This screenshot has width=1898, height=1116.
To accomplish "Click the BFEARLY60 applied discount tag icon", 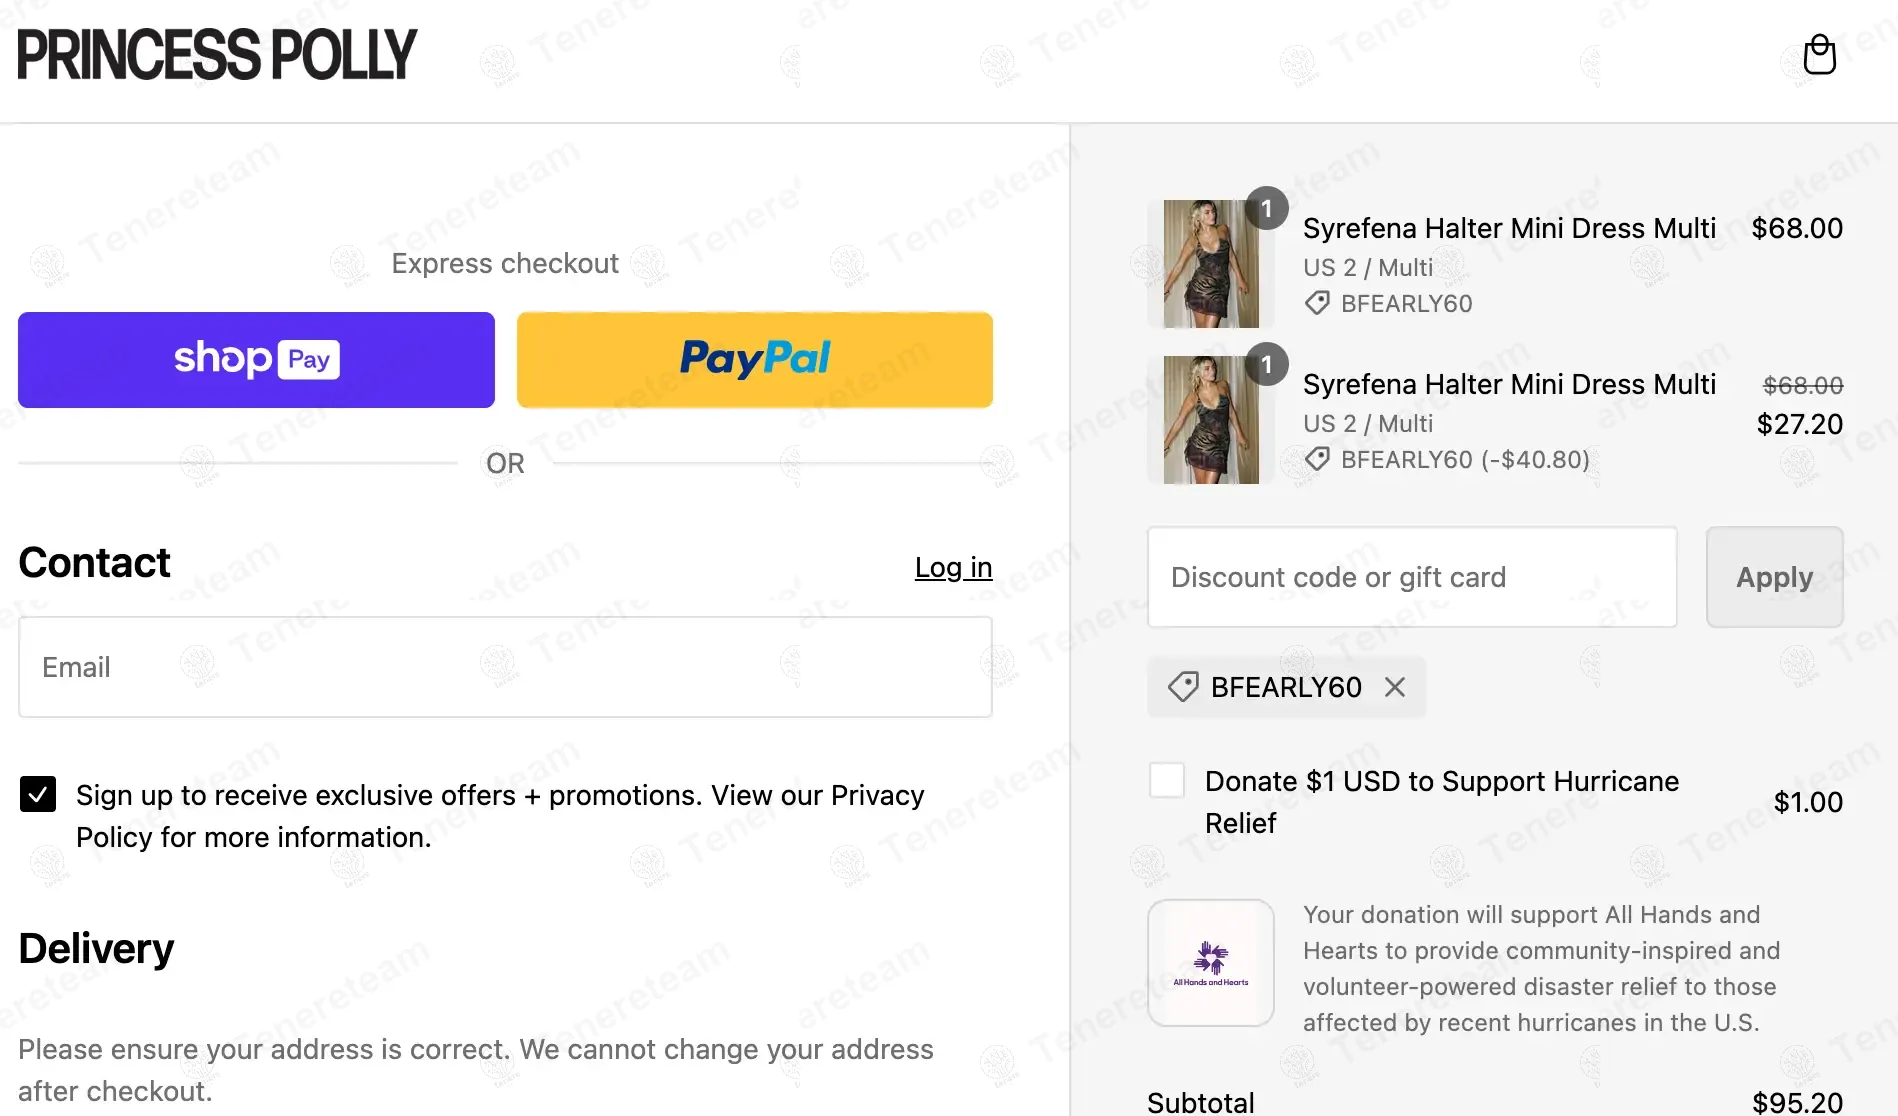I will (1183, 687).
